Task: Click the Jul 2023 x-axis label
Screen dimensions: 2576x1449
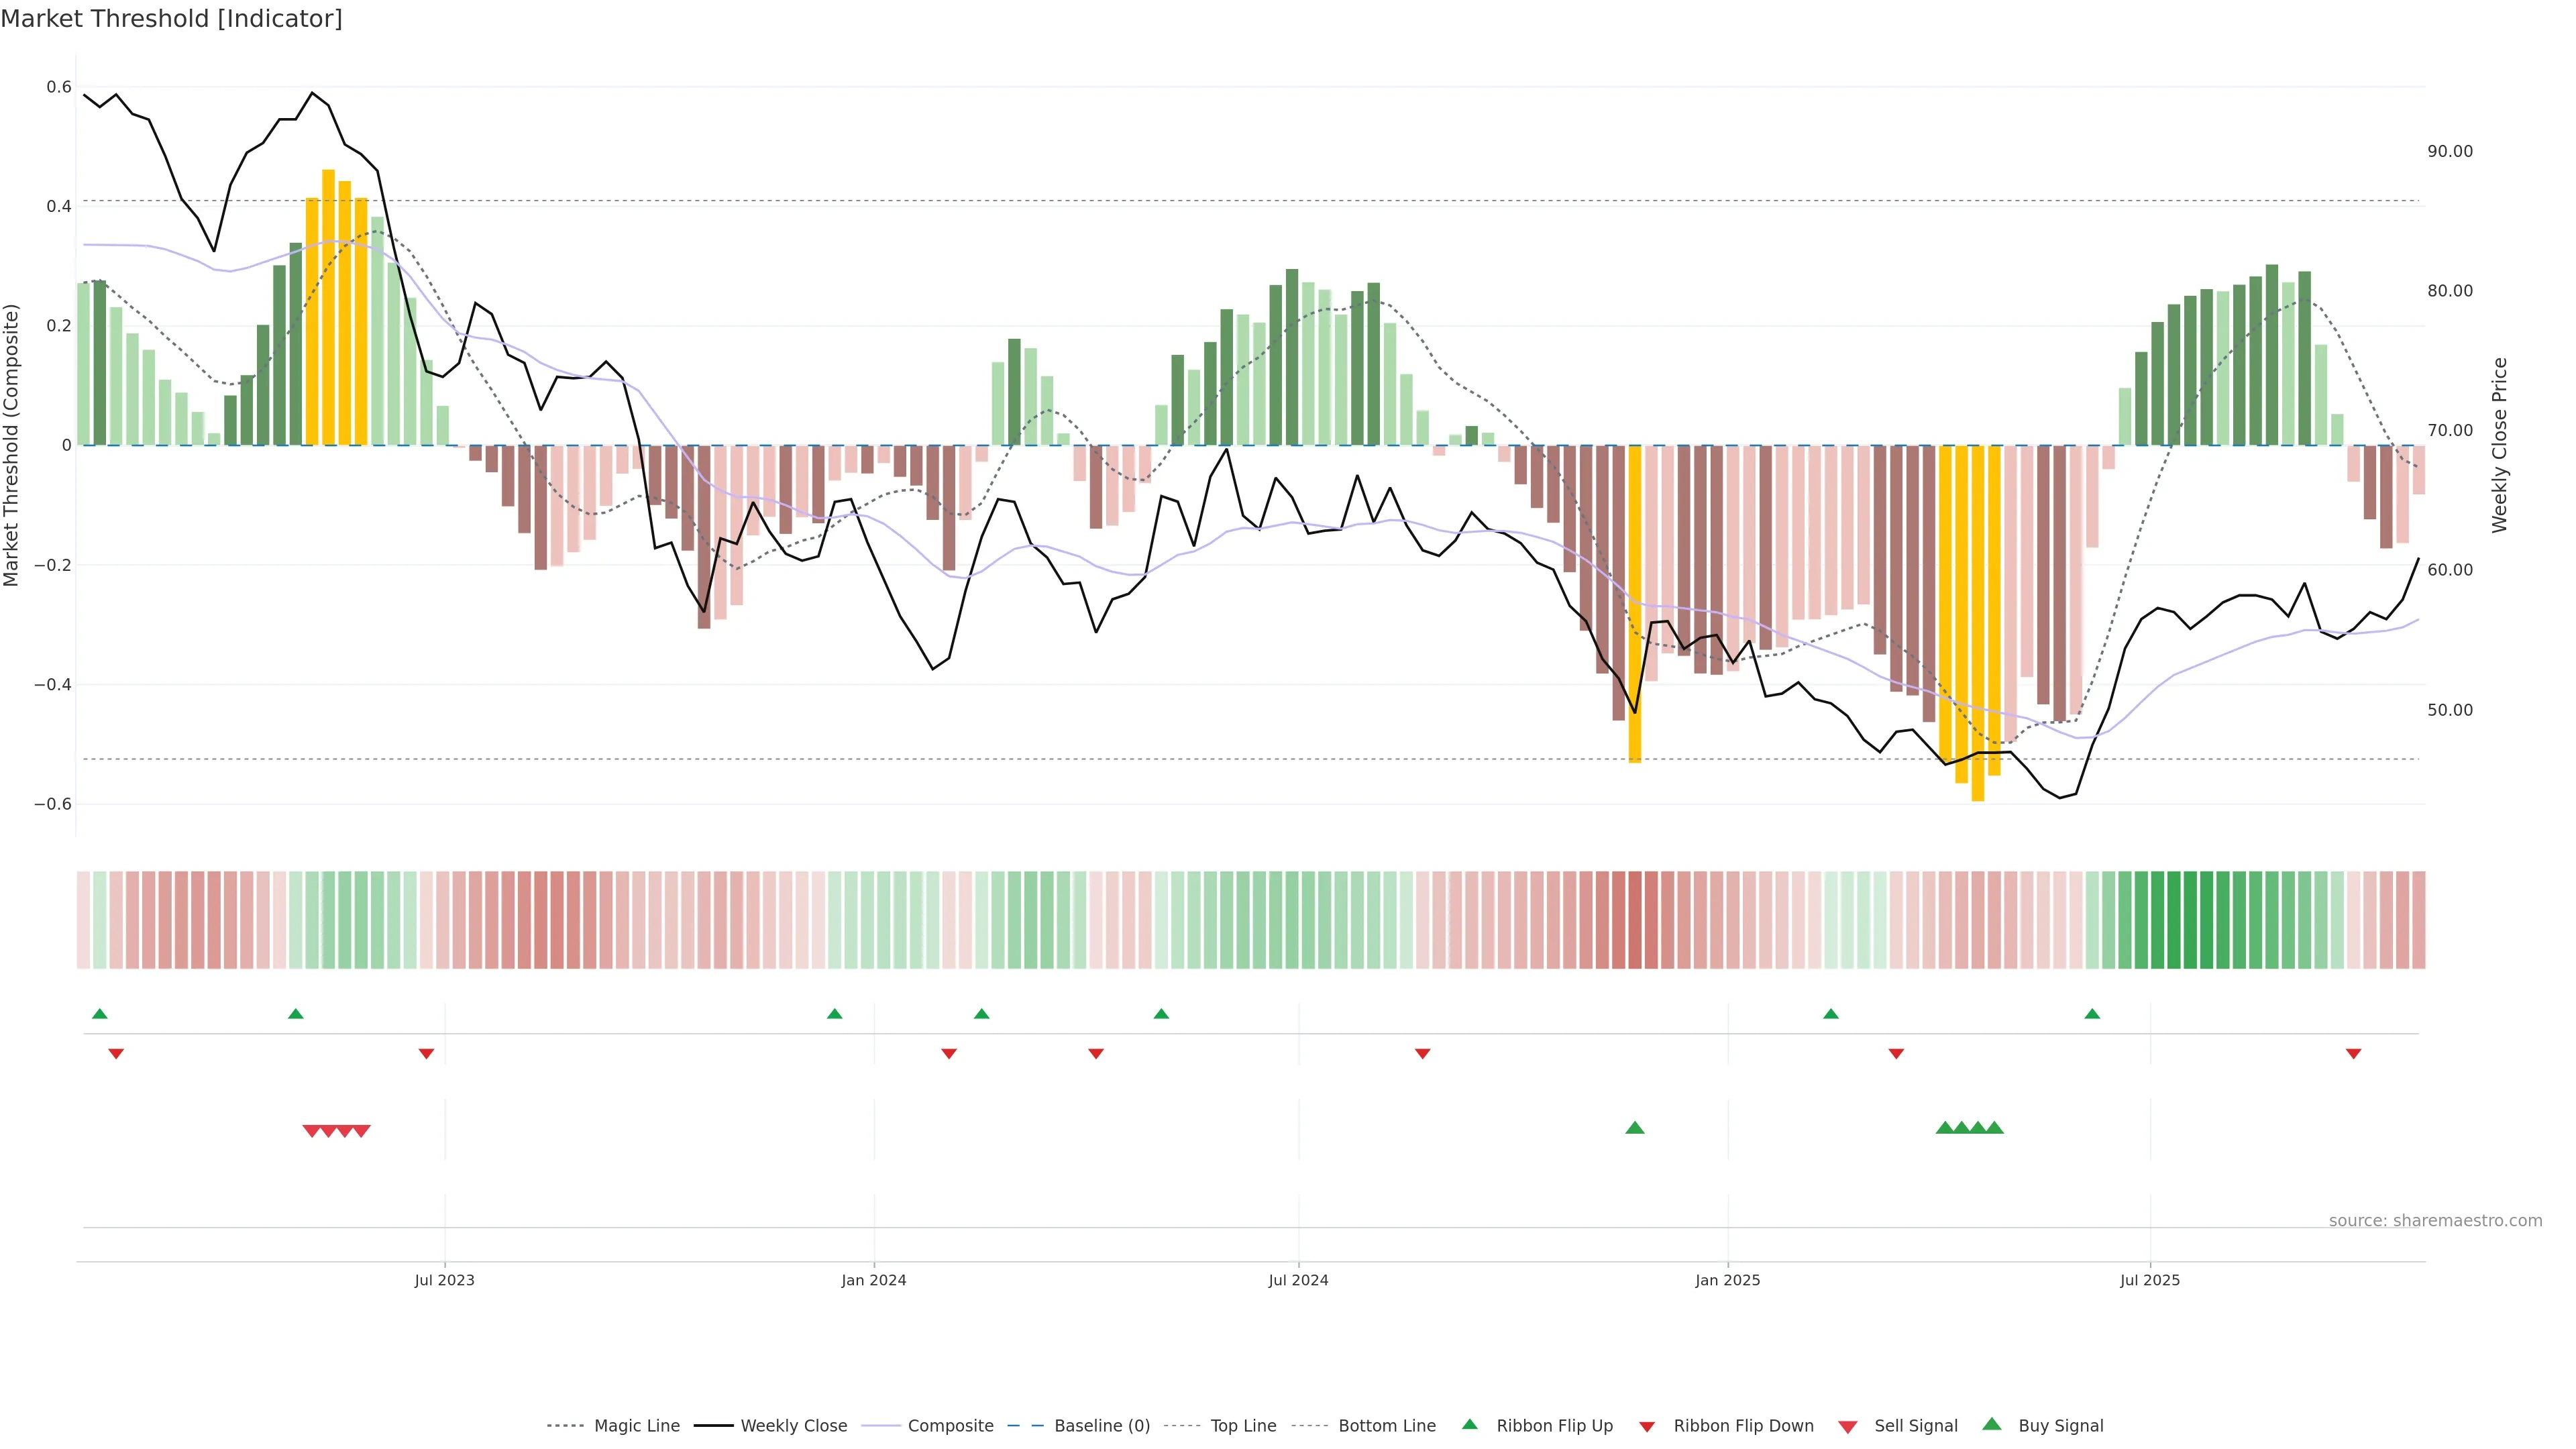Action: 444,1280
